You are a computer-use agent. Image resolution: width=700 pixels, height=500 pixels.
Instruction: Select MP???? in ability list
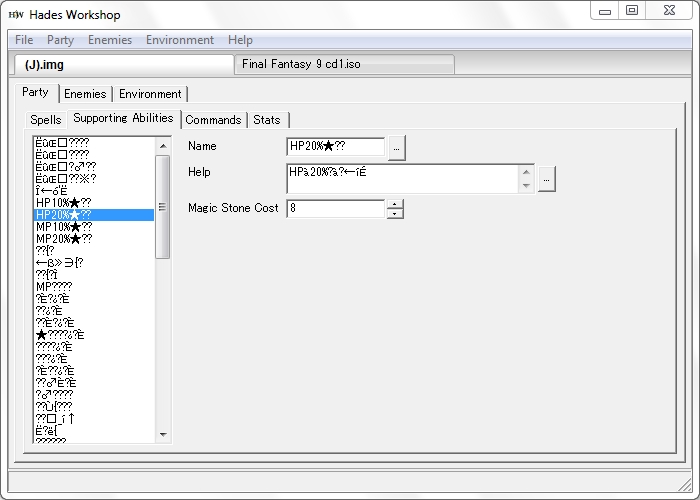(x=94, y=287)
